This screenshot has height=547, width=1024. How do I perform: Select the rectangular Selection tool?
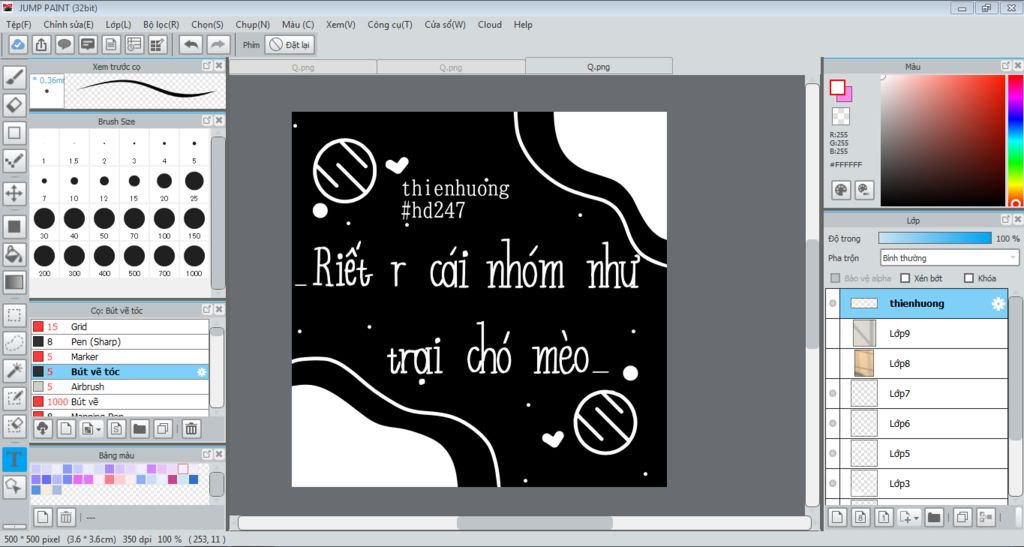pos(14,315)
